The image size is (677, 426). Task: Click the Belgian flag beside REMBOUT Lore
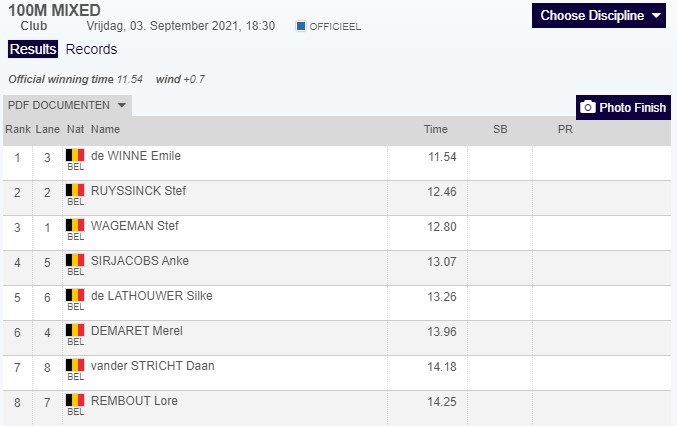coord(75,401)
